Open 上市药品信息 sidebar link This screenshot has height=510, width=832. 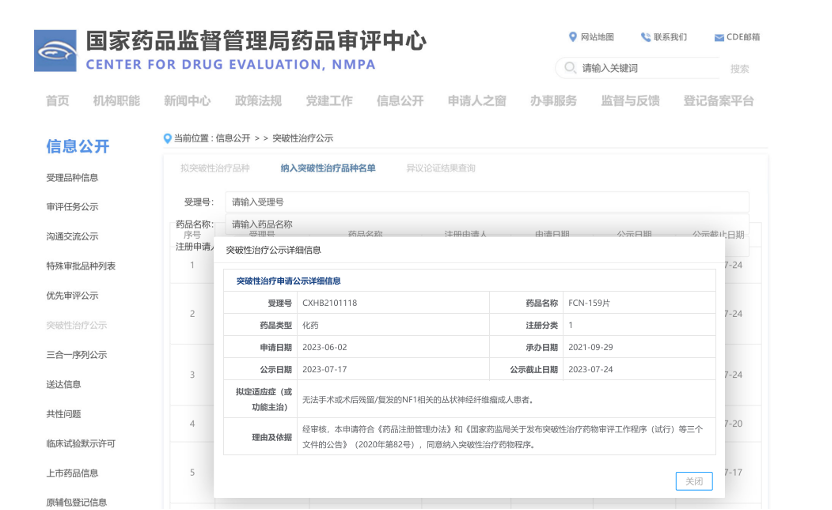pyautogui.click(x=72, y=473)
